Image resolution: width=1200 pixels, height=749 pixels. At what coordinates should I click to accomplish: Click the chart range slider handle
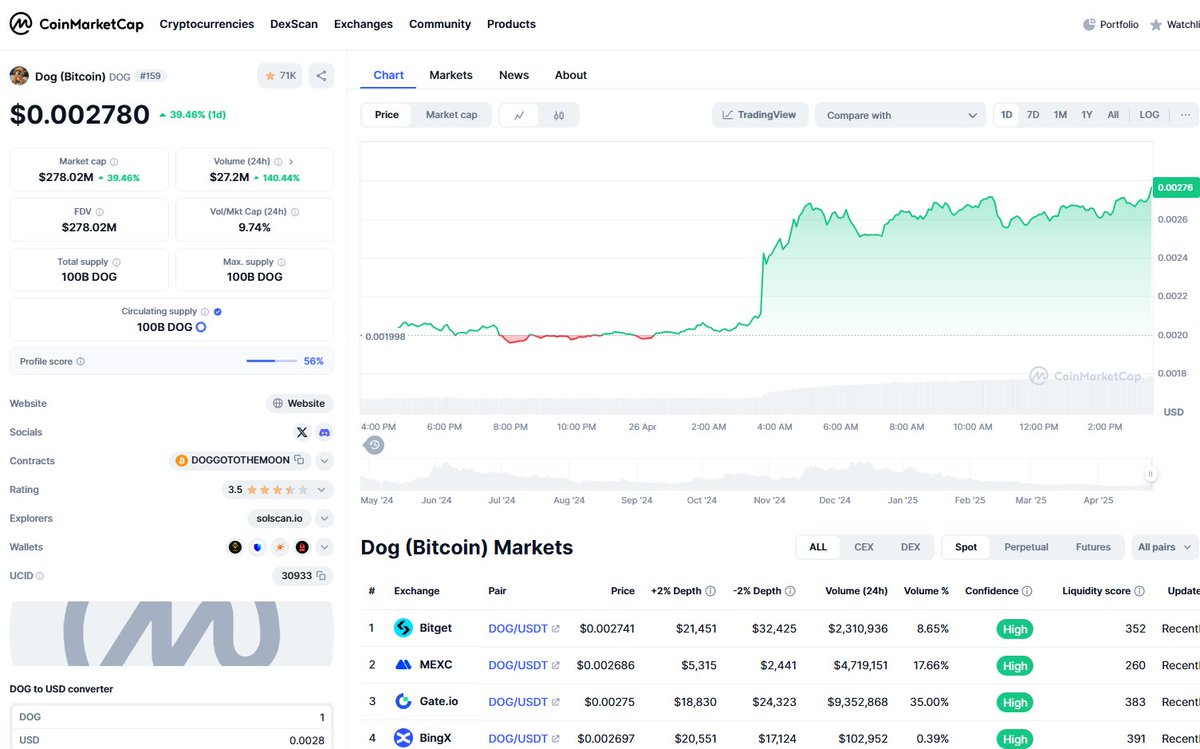tap(1151, 475)
